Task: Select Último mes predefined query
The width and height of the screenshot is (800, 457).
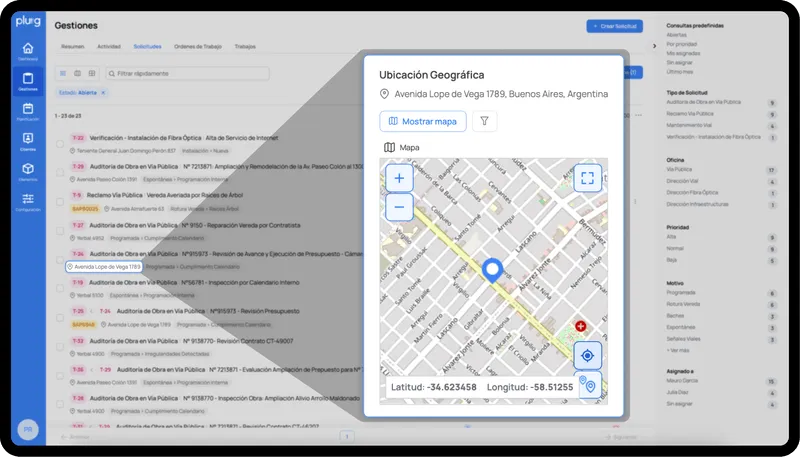Action: pos(680,72)
